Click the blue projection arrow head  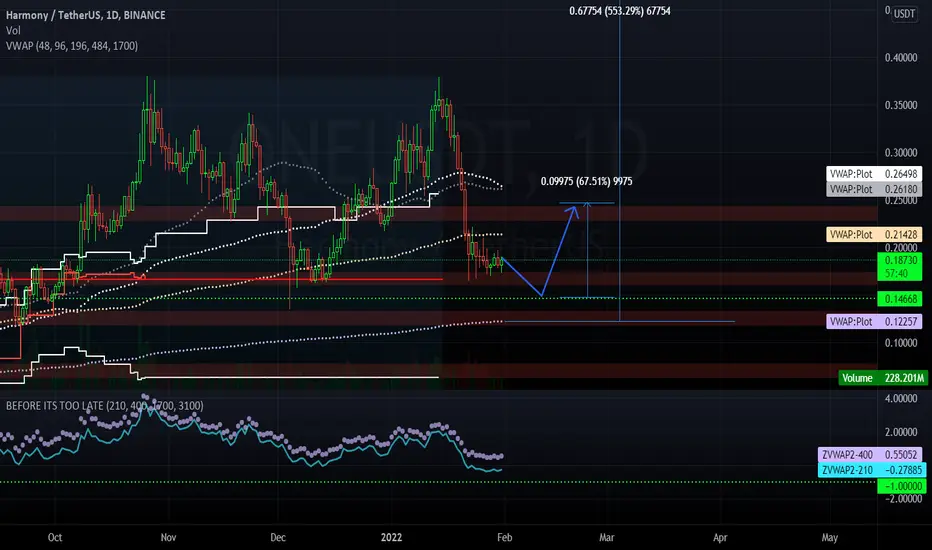(574, 209)
